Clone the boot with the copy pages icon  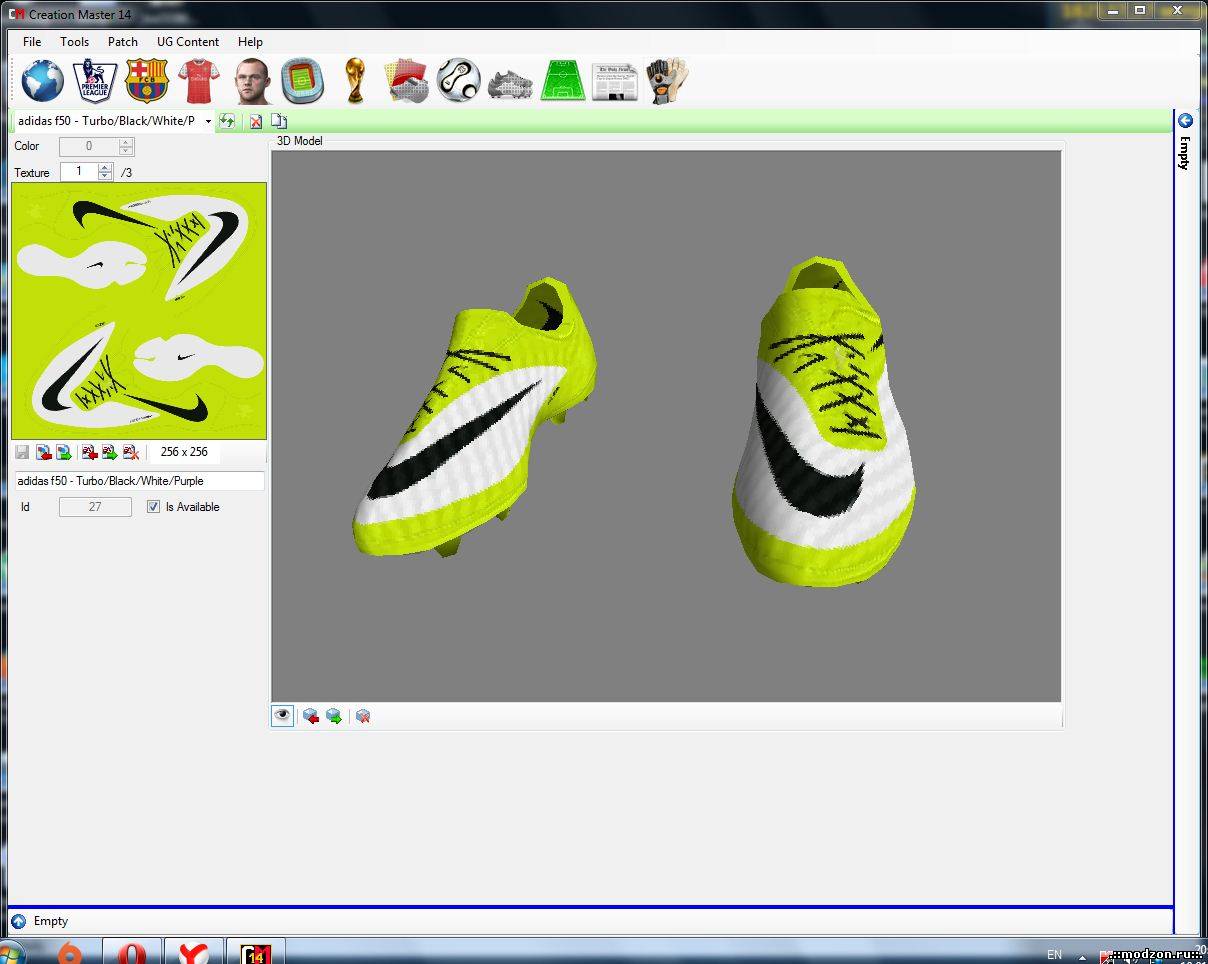279,121
